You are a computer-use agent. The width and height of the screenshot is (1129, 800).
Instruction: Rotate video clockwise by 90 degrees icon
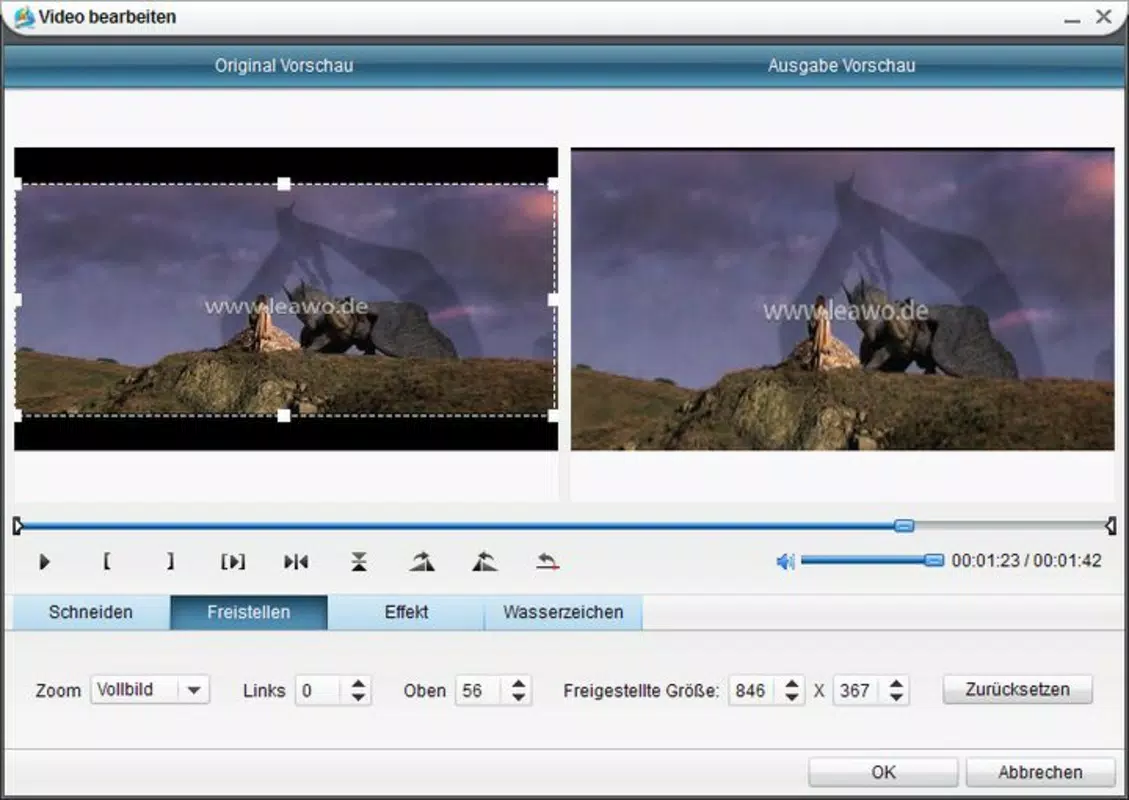pos(422,562)
